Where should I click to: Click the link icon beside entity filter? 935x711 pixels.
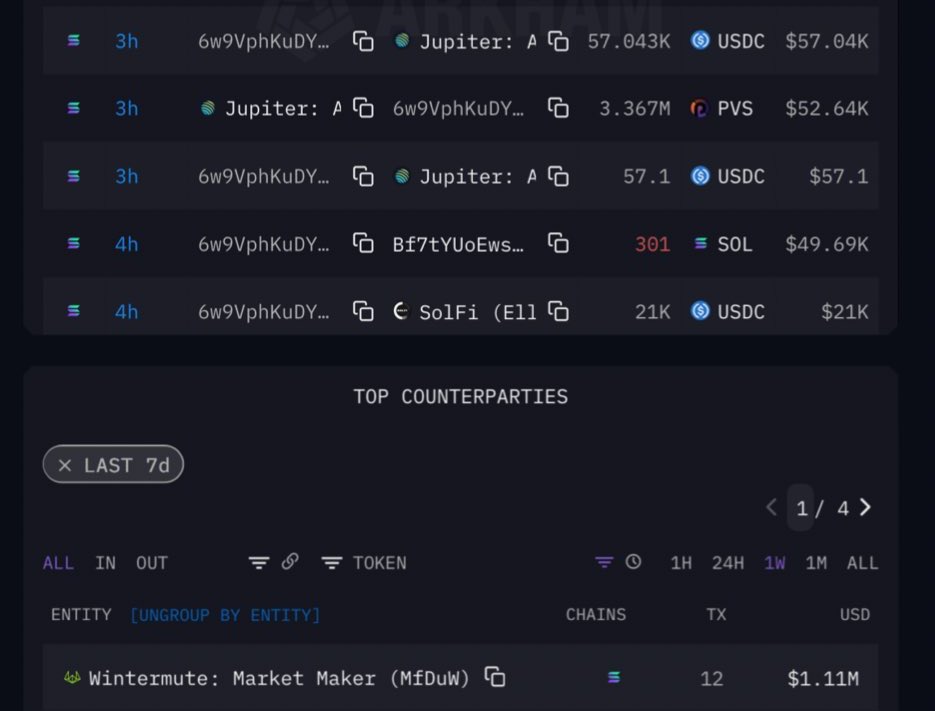coord(290,561)
